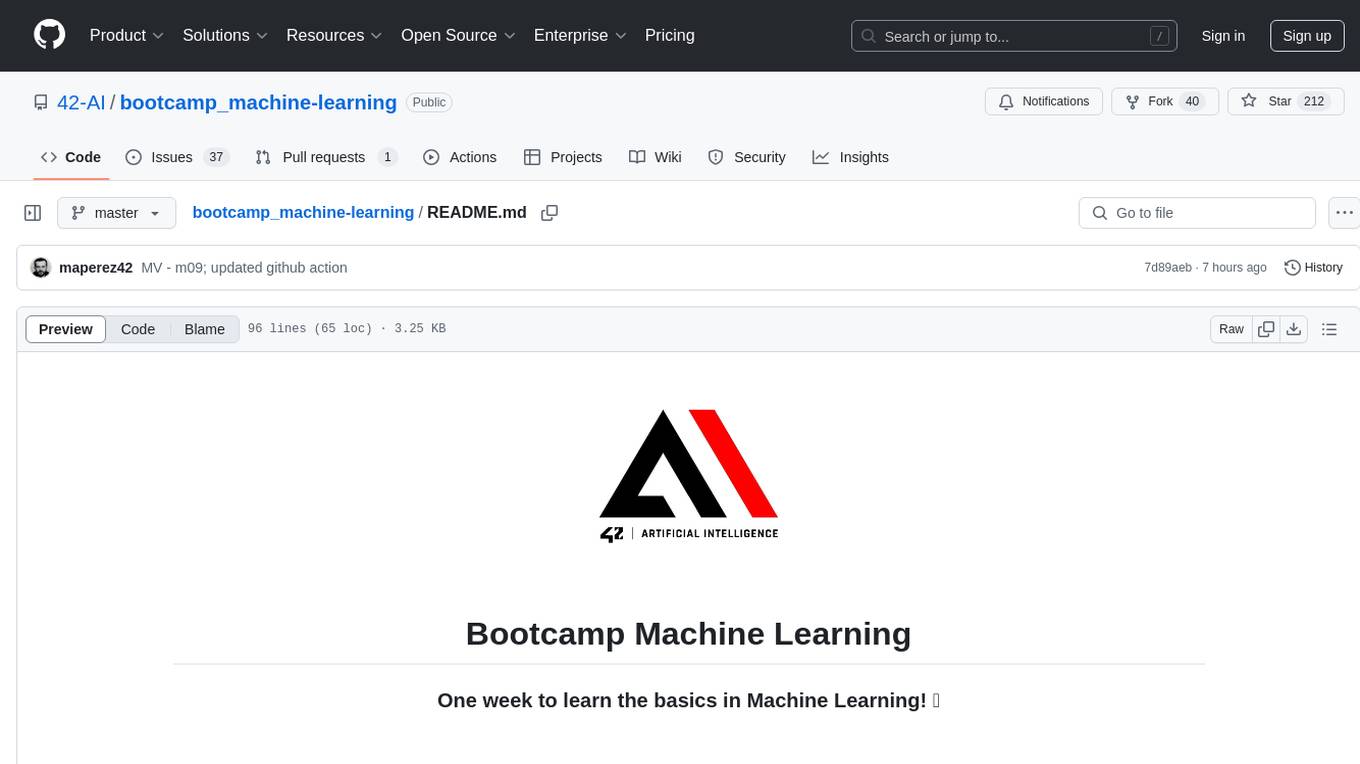Viewport: 1360px width, 764px height.
Task: Expand the Solutions dropdown
Action: click(226, 35)
